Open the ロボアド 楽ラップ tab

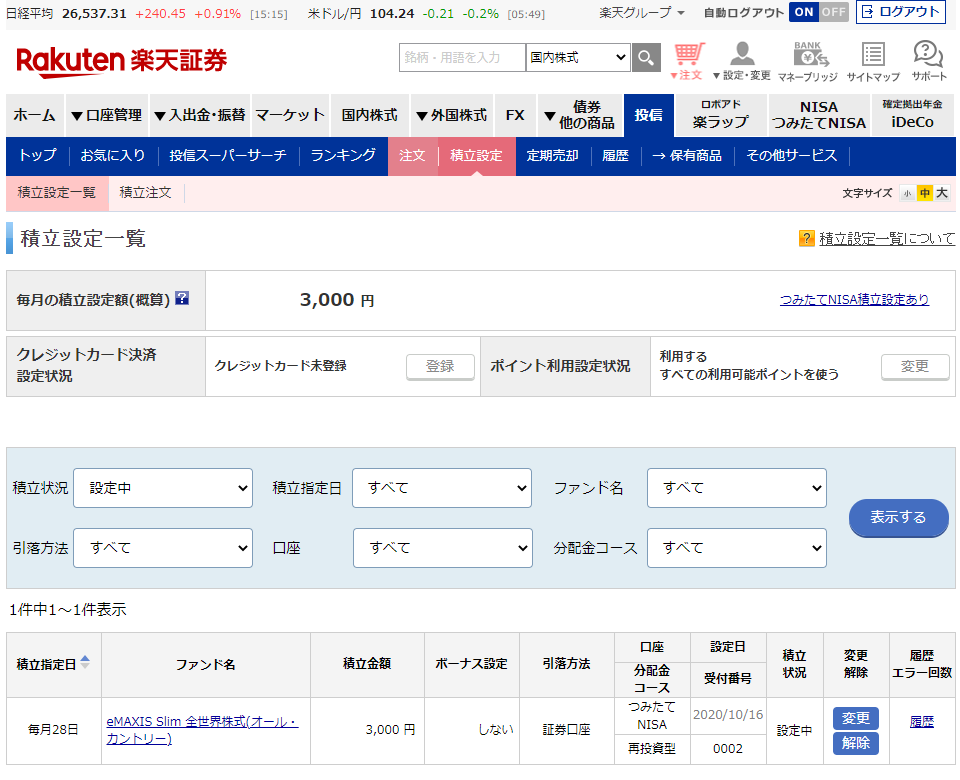coord(721,115)
